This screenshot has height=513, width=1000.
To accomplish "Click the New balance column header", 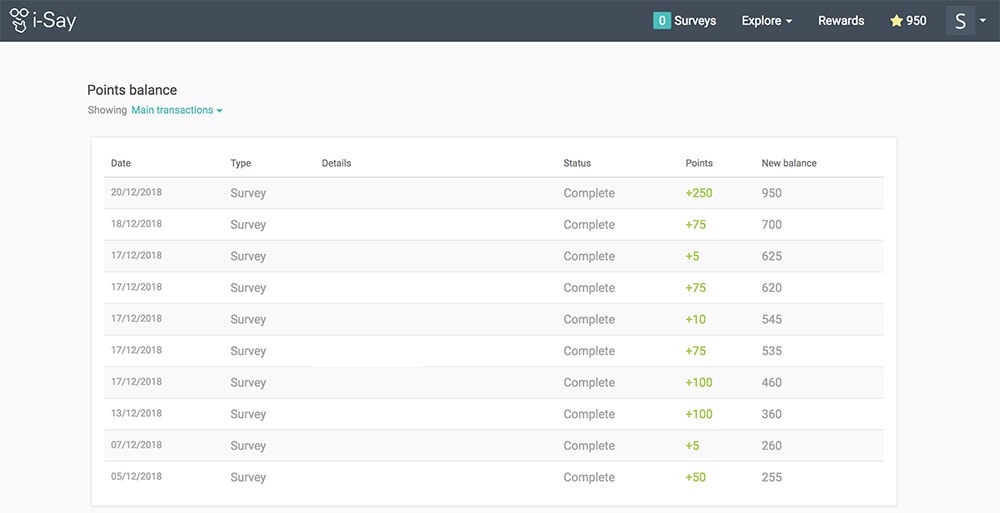I will point(788,163).
